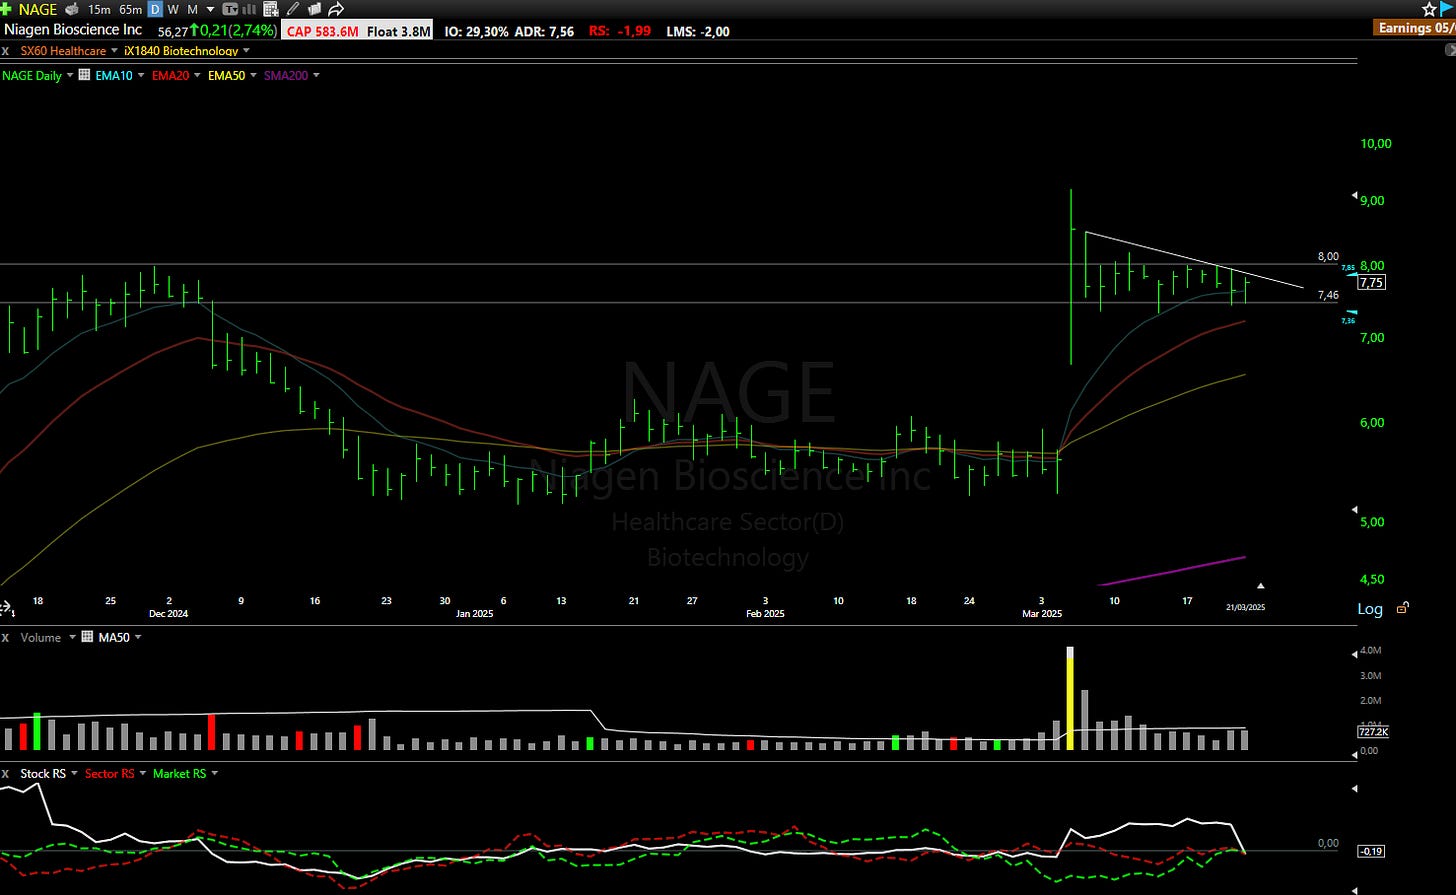The width and height of the screenshot is (1456, 895).
Task: Open the TradingView Tv icon
Action: click(229, 9)
